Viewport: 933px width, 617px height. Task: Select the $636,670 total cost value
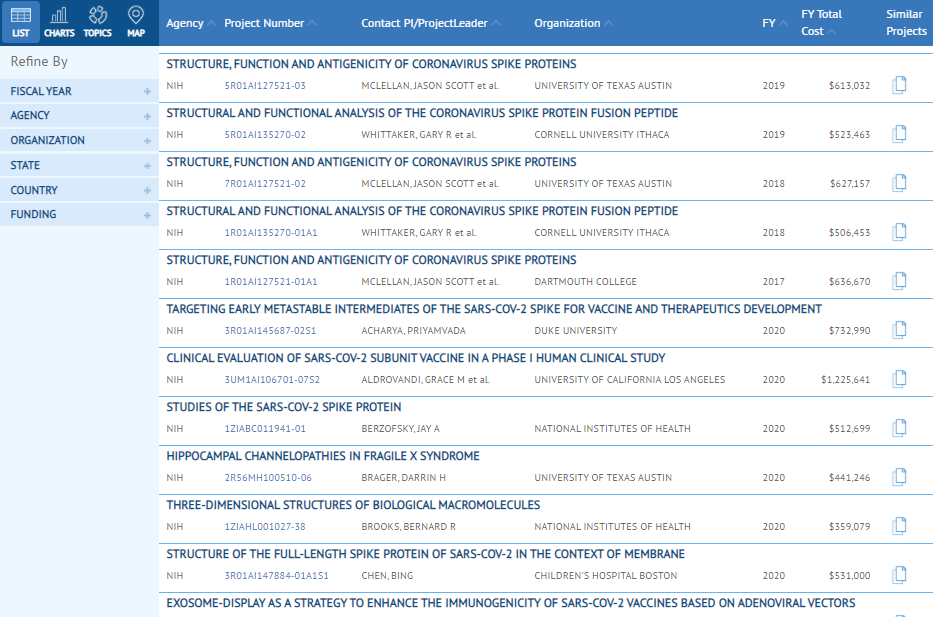849,281
